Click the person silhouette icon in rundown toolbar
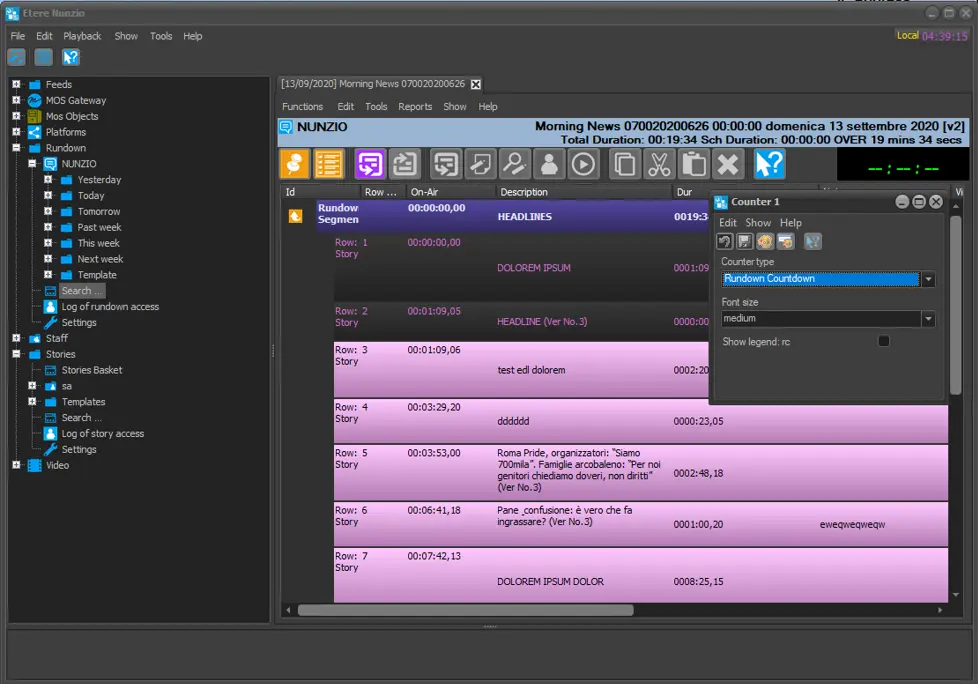978x684 pixels. 548,164
